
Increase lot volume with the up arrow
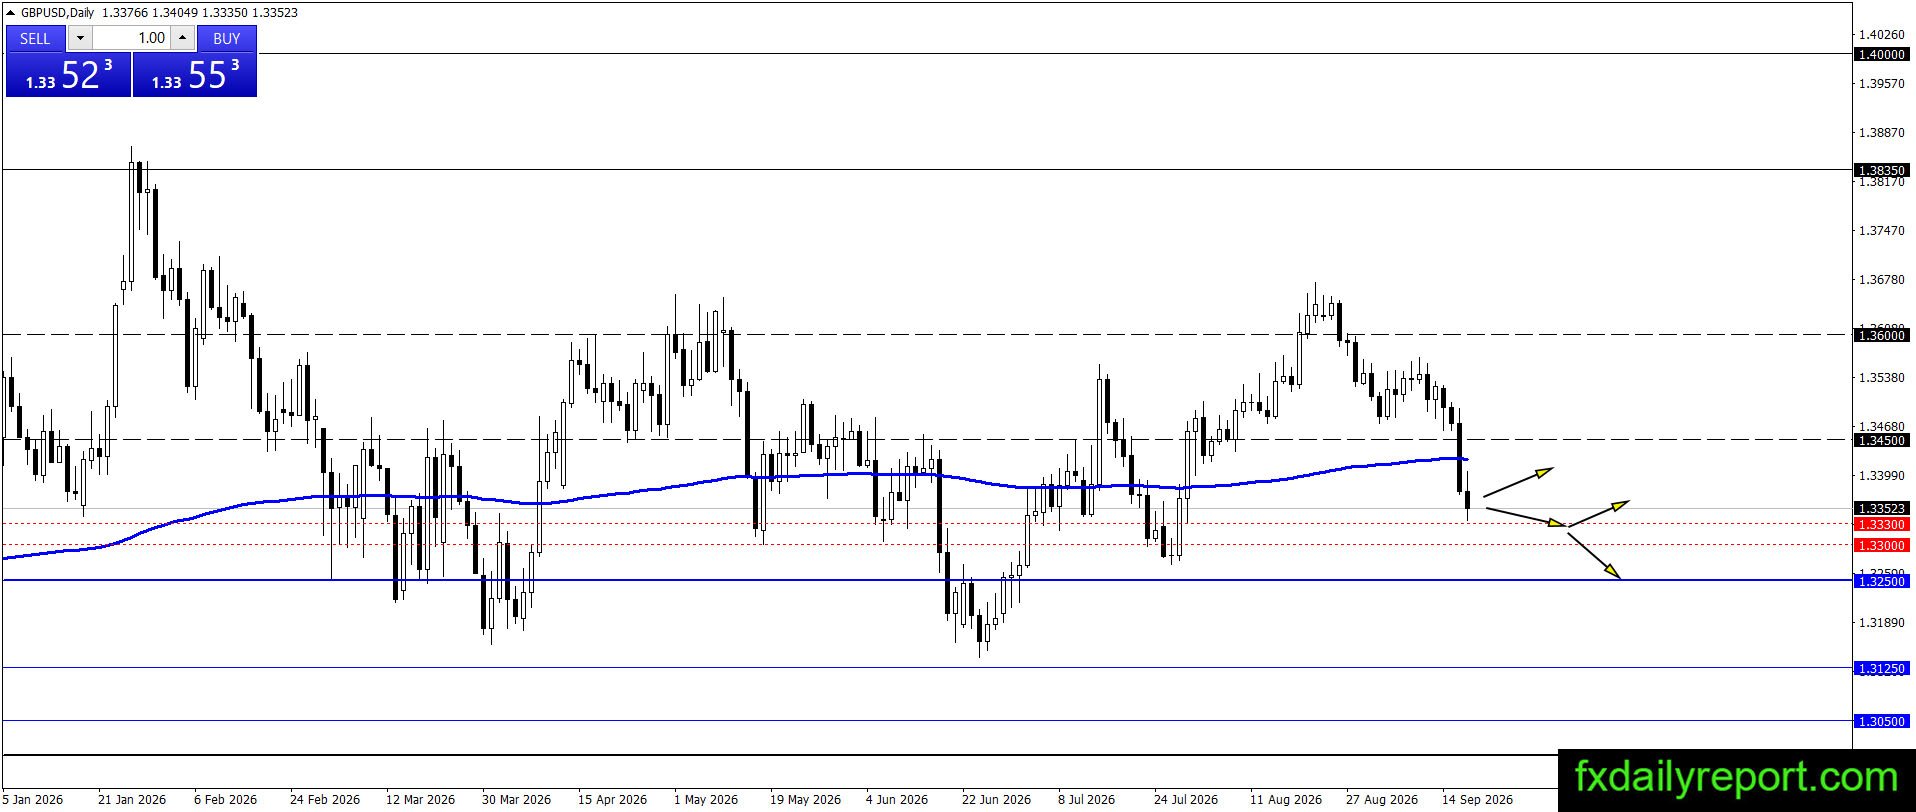click(182, 38)
